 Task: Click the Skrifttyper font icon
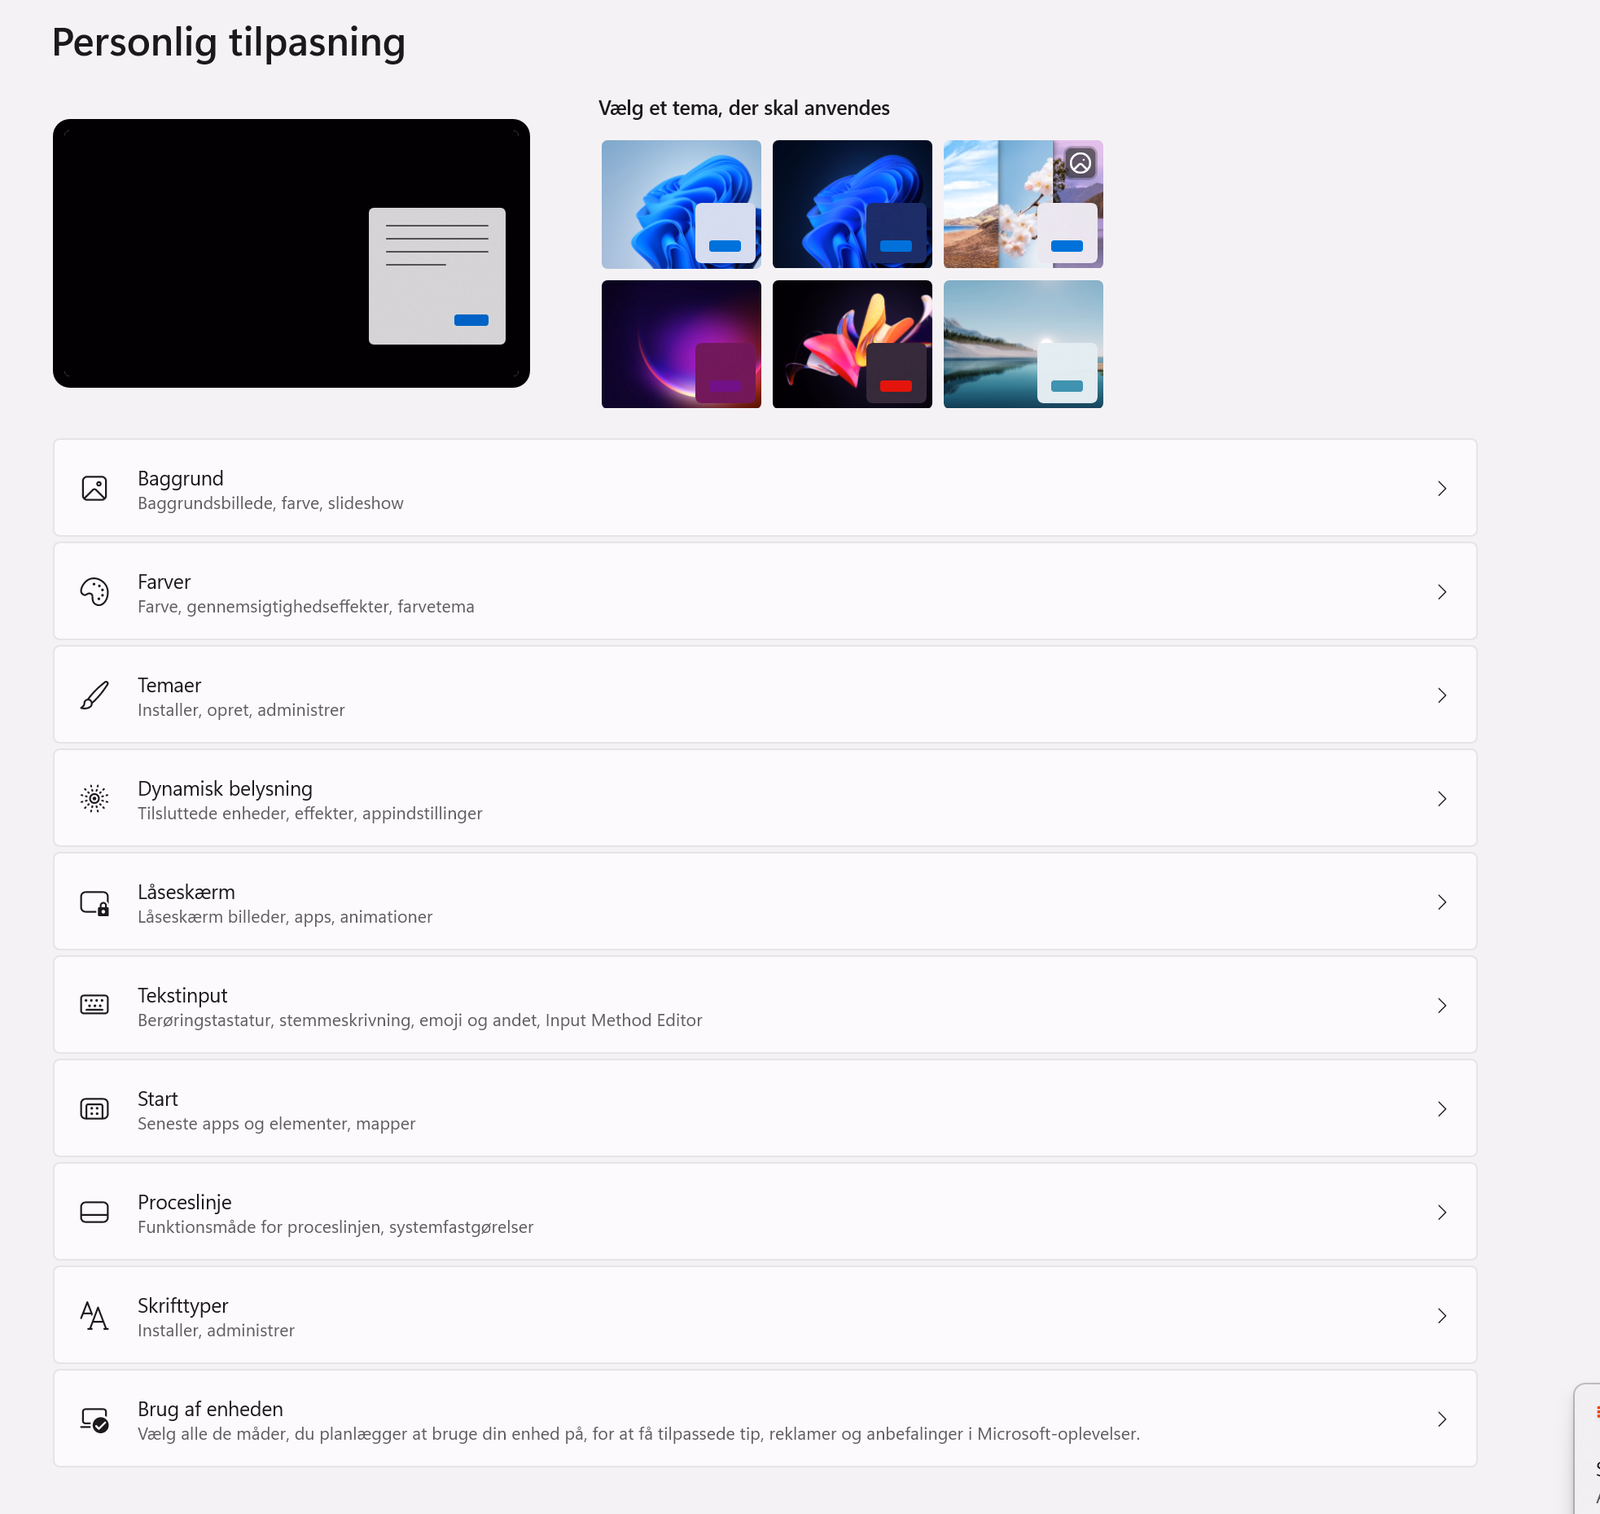pos(94,1316)
